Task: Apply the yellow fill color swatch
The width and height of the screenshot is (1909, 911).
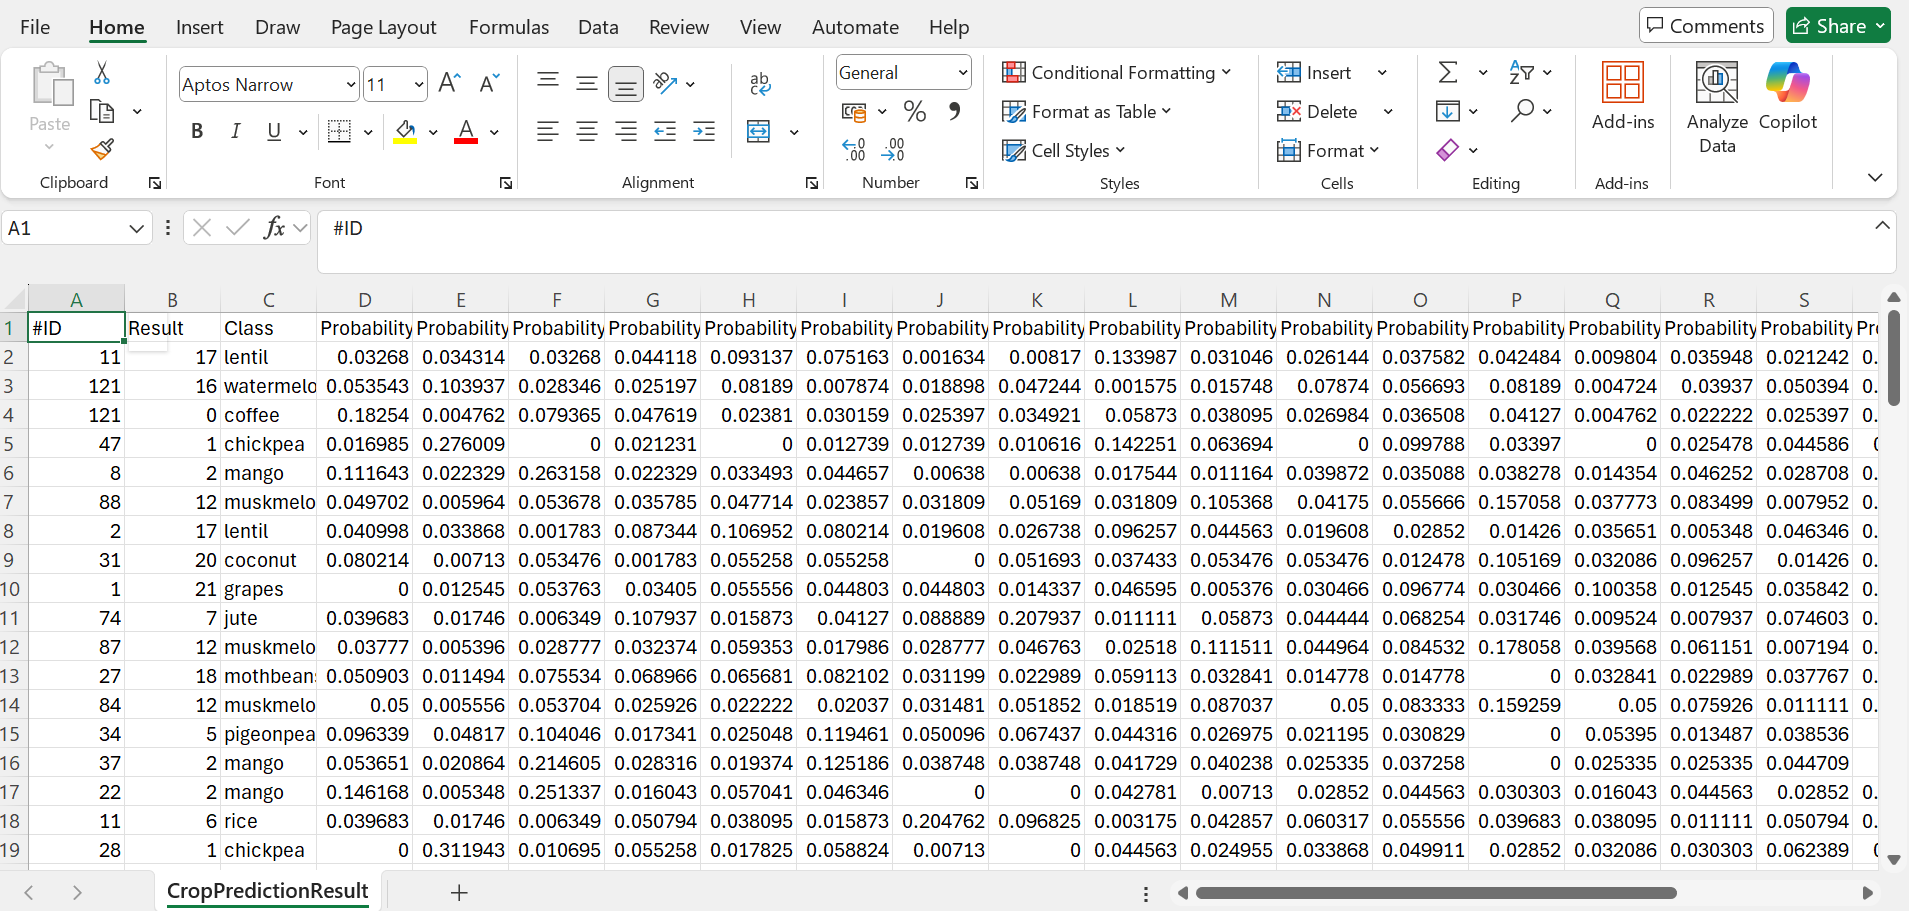Action: click(x=405, y=133)
